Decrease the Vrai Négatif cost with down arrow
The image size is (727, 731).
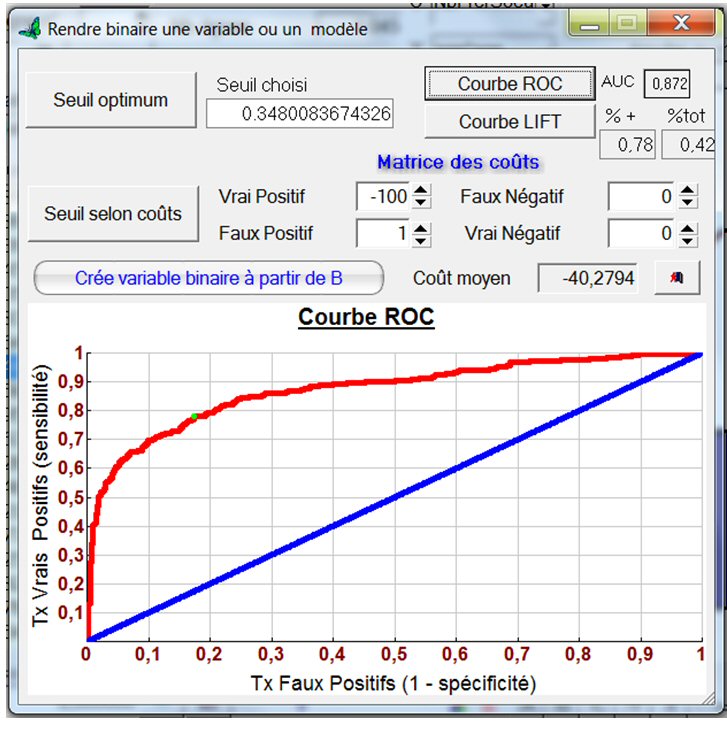tap(687, 240)
